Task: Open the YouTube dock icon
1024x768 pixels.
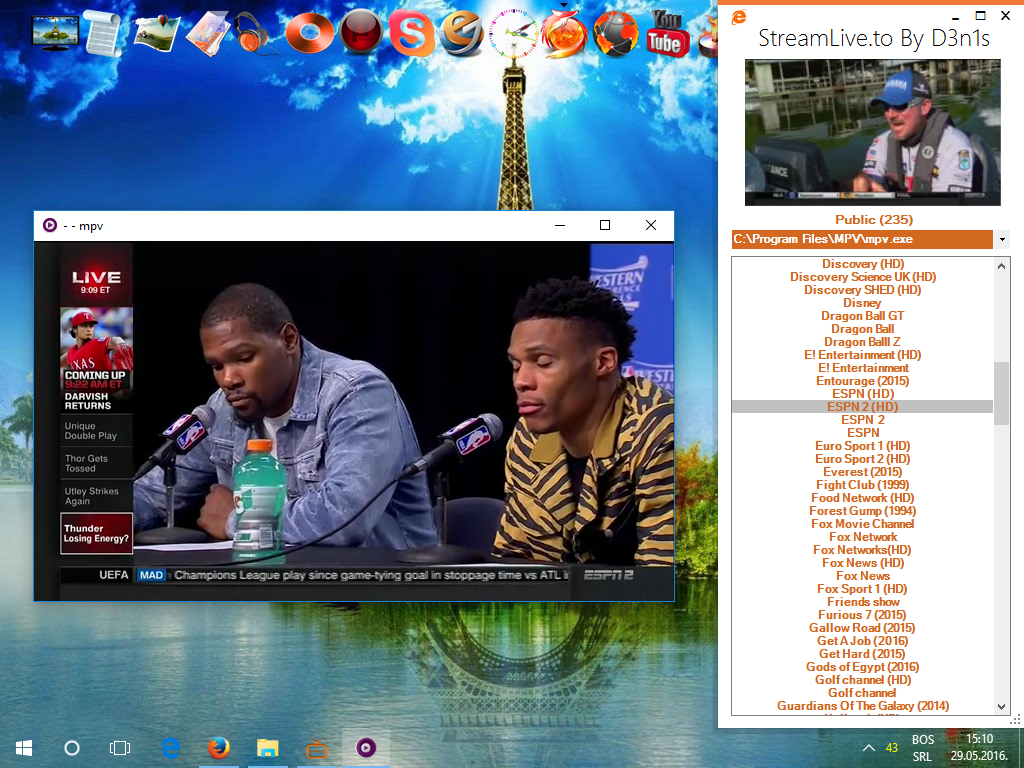Action: pyautogui.click(x=667, y=34)
